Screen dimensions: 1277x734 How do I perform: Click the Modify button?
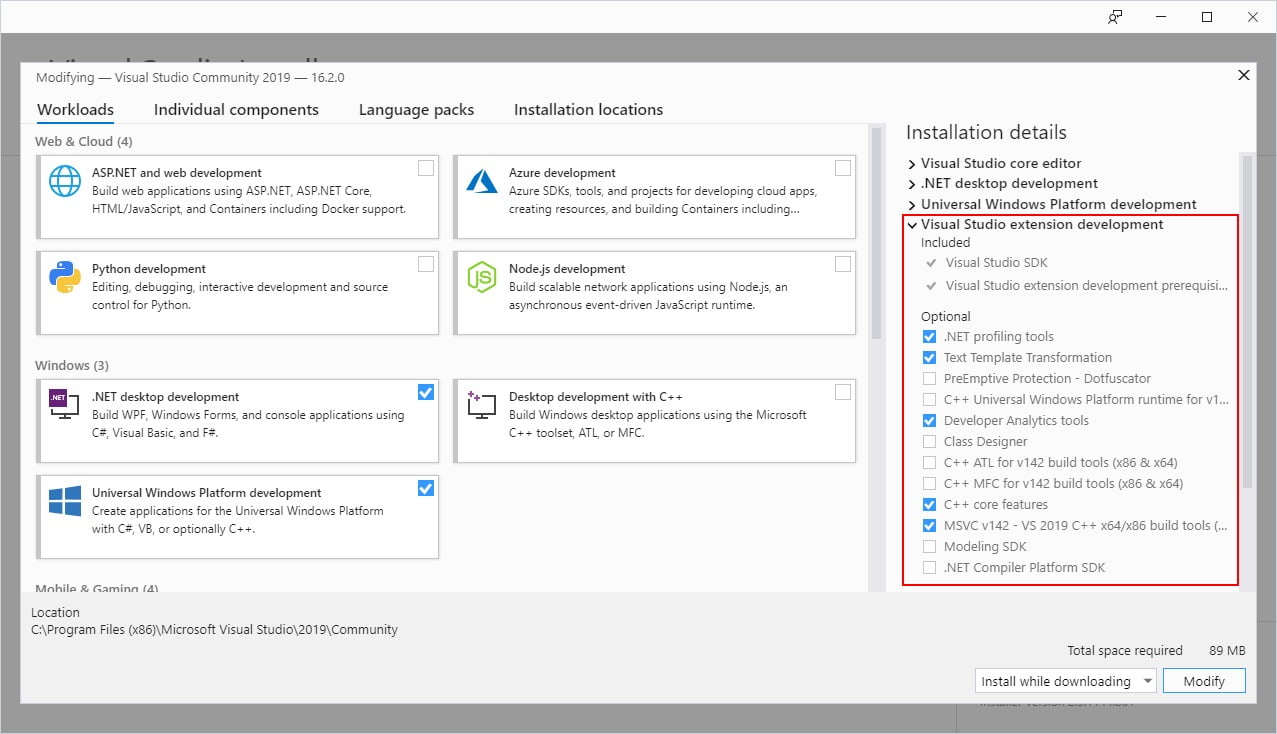click(1203, 680)
